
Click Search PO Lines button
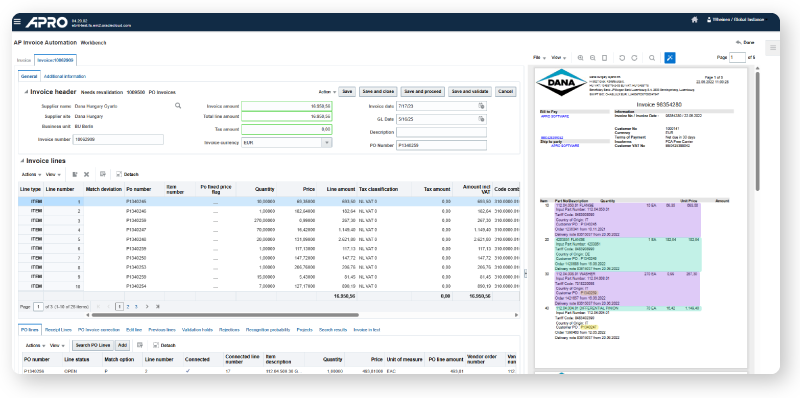pos(93,345)
